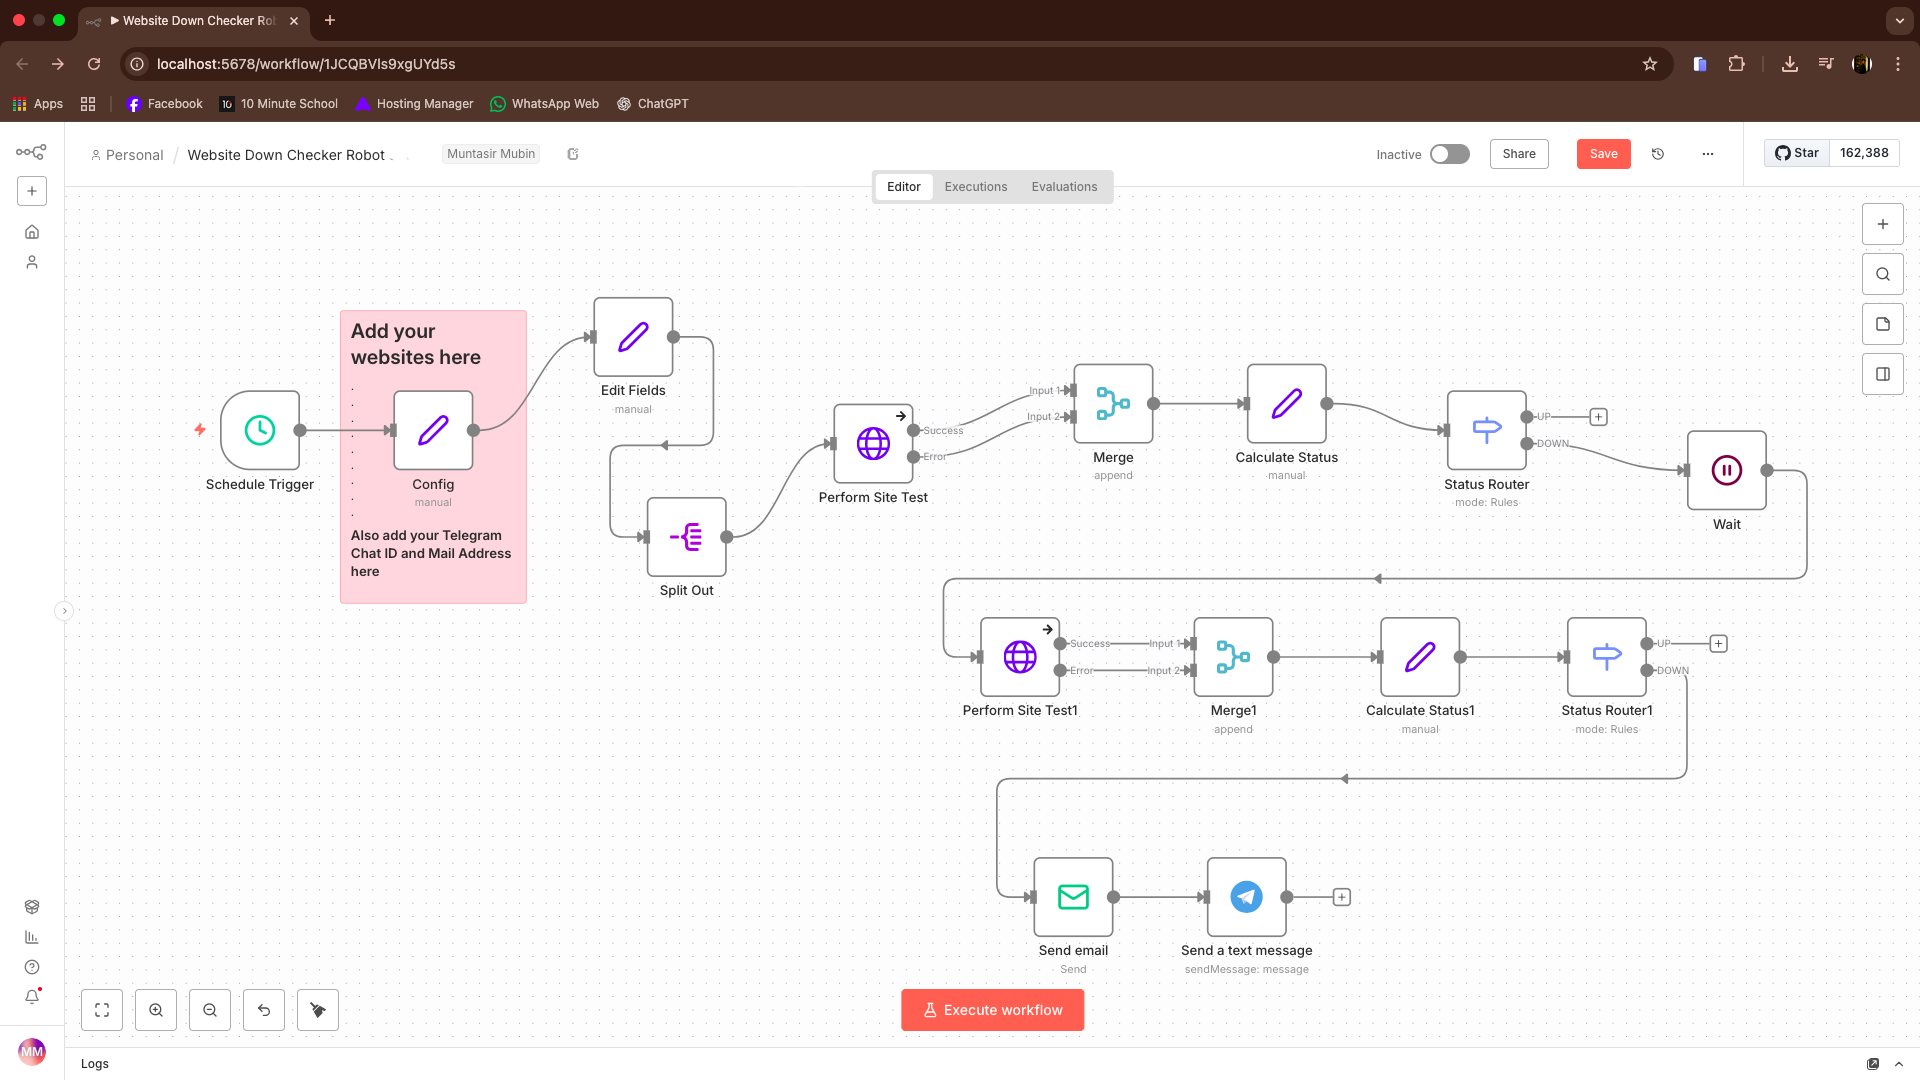Open the Telegram text message node
Screen dimensions: 1920x1080
pos(1246,897)
